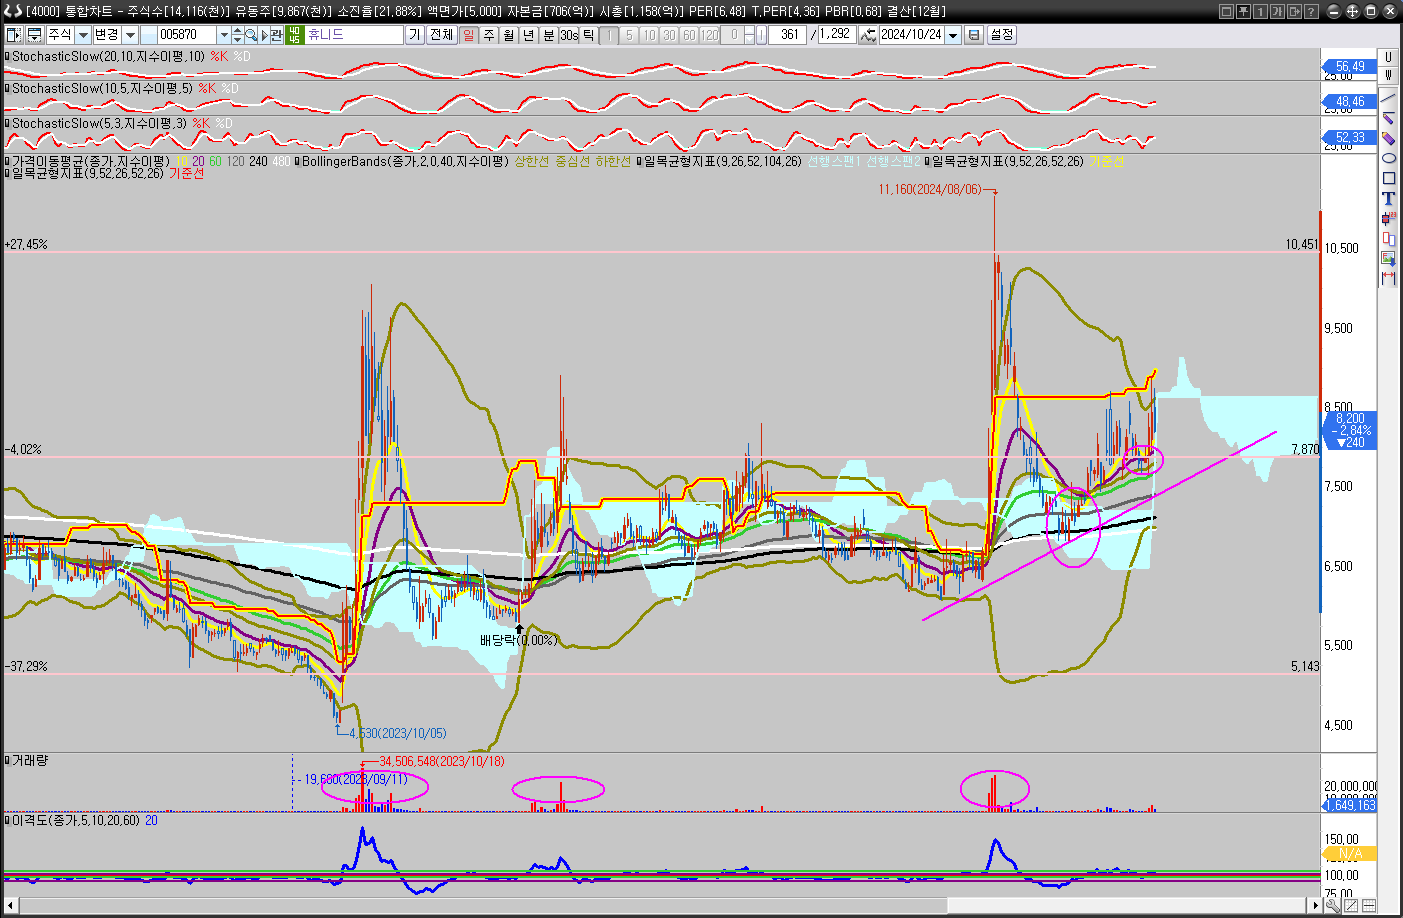Pick the purple freehand pen tool
The width and height of the screenshot is (1403, 918).
(1388, 138)
